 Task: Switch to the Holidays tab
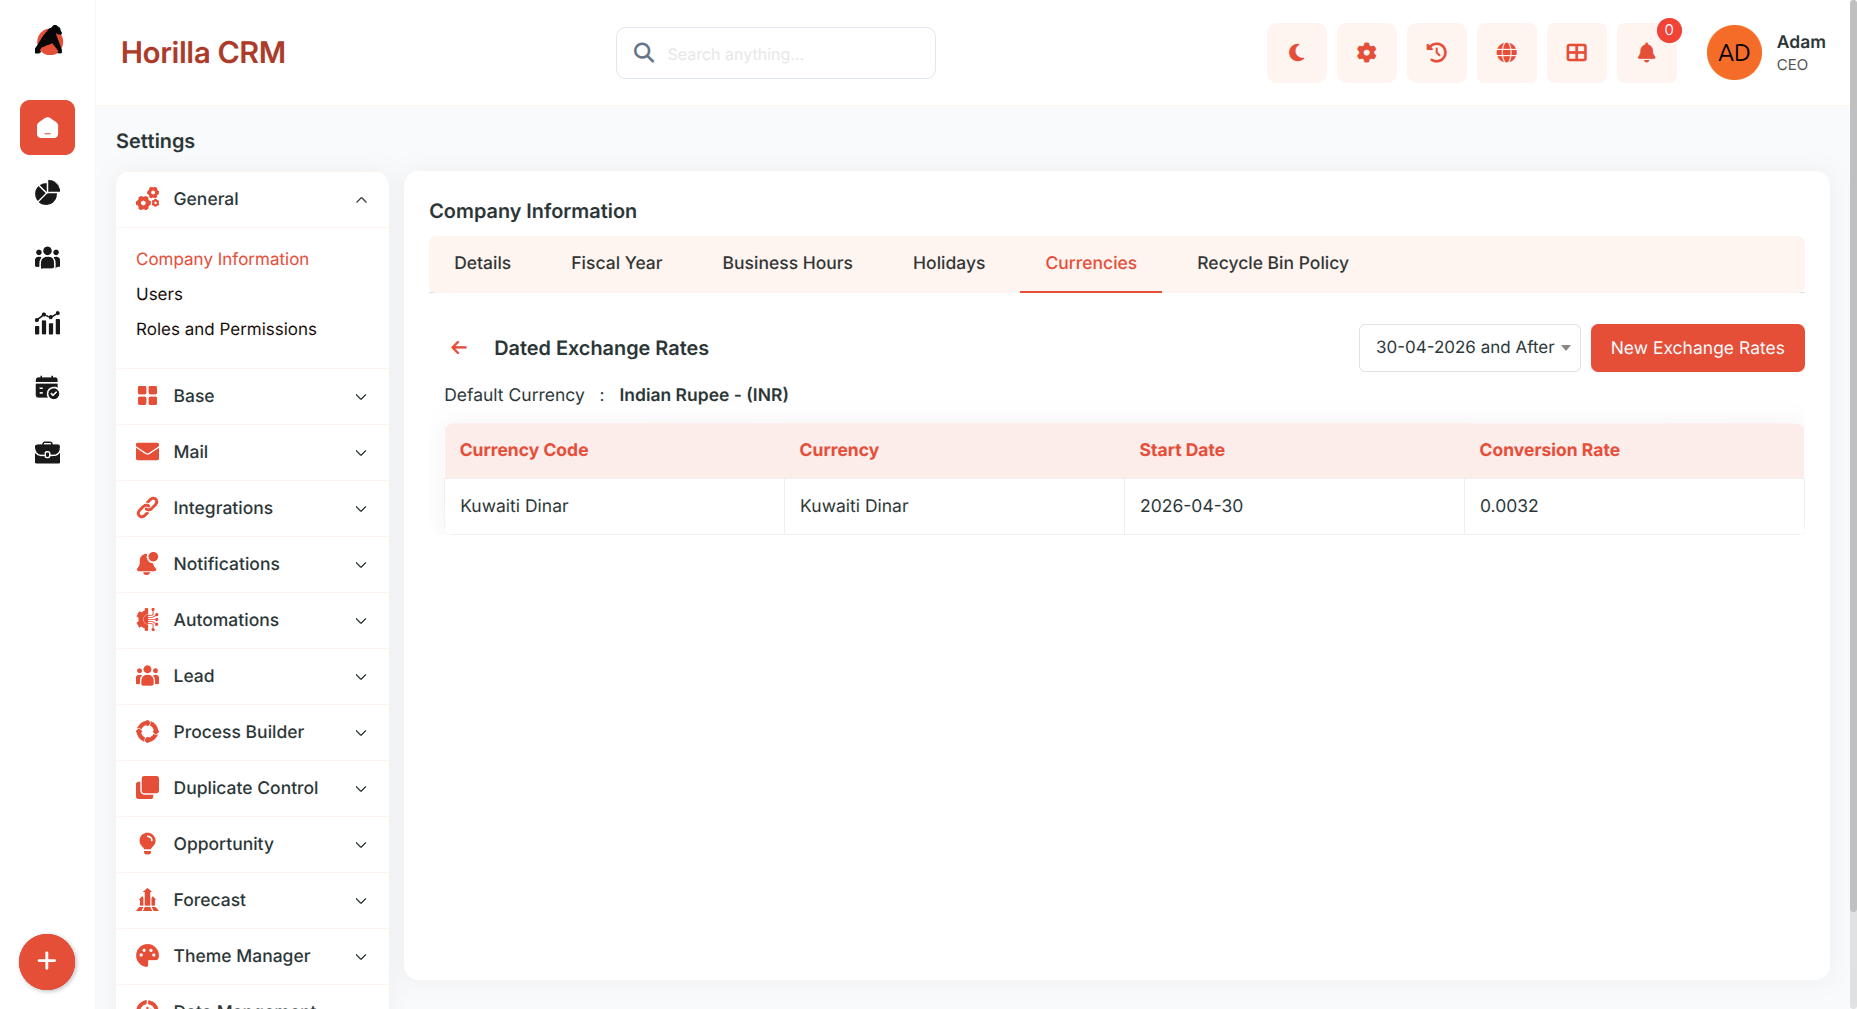pyautogui.click(x=948, y=263)
